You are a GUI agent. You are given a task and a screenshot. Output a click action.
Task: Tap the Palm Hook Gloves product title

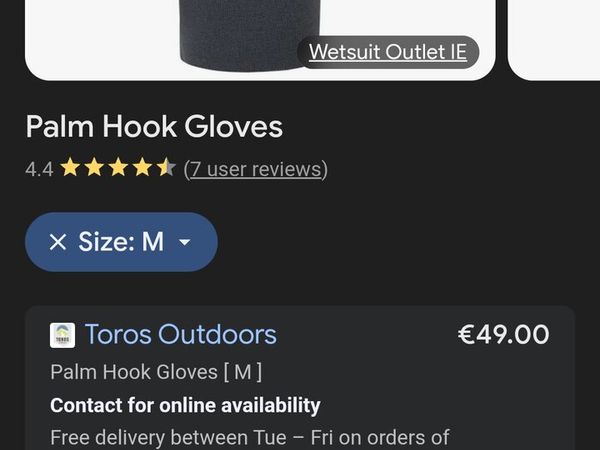point(154,127)
